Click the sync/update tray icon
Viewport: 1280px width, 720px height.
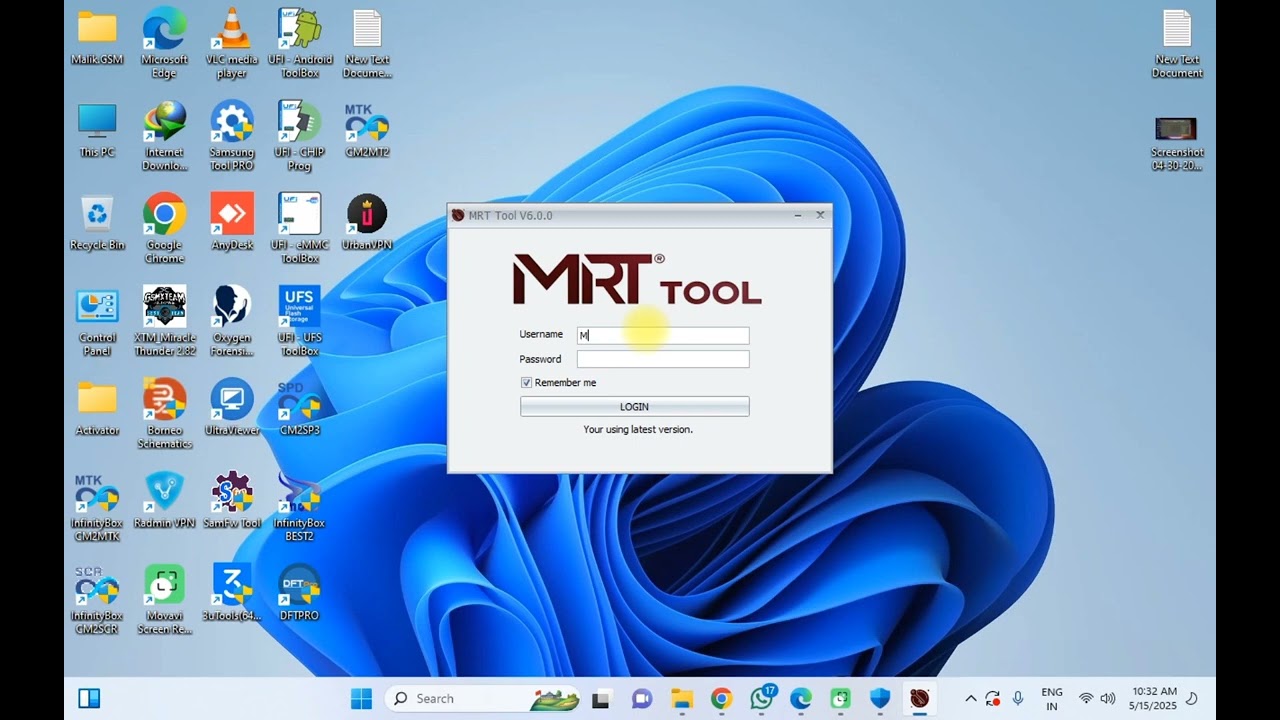coord(992,698)
